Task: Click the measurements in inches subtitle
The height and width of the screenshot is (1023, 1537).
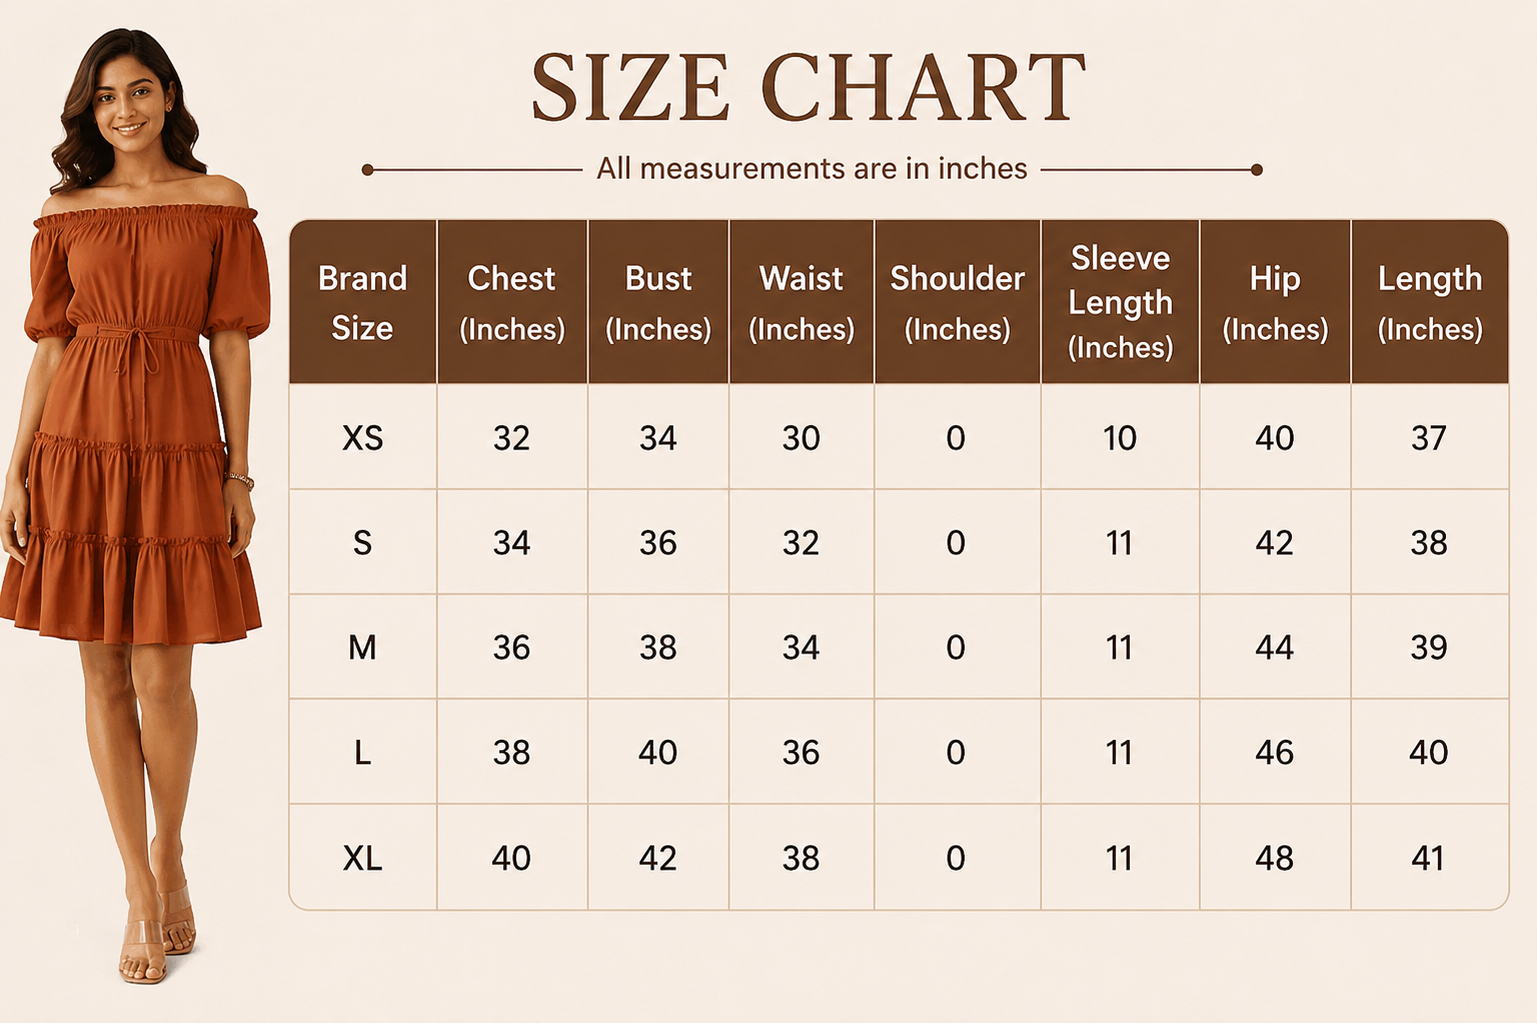Action: coord(812,168)
